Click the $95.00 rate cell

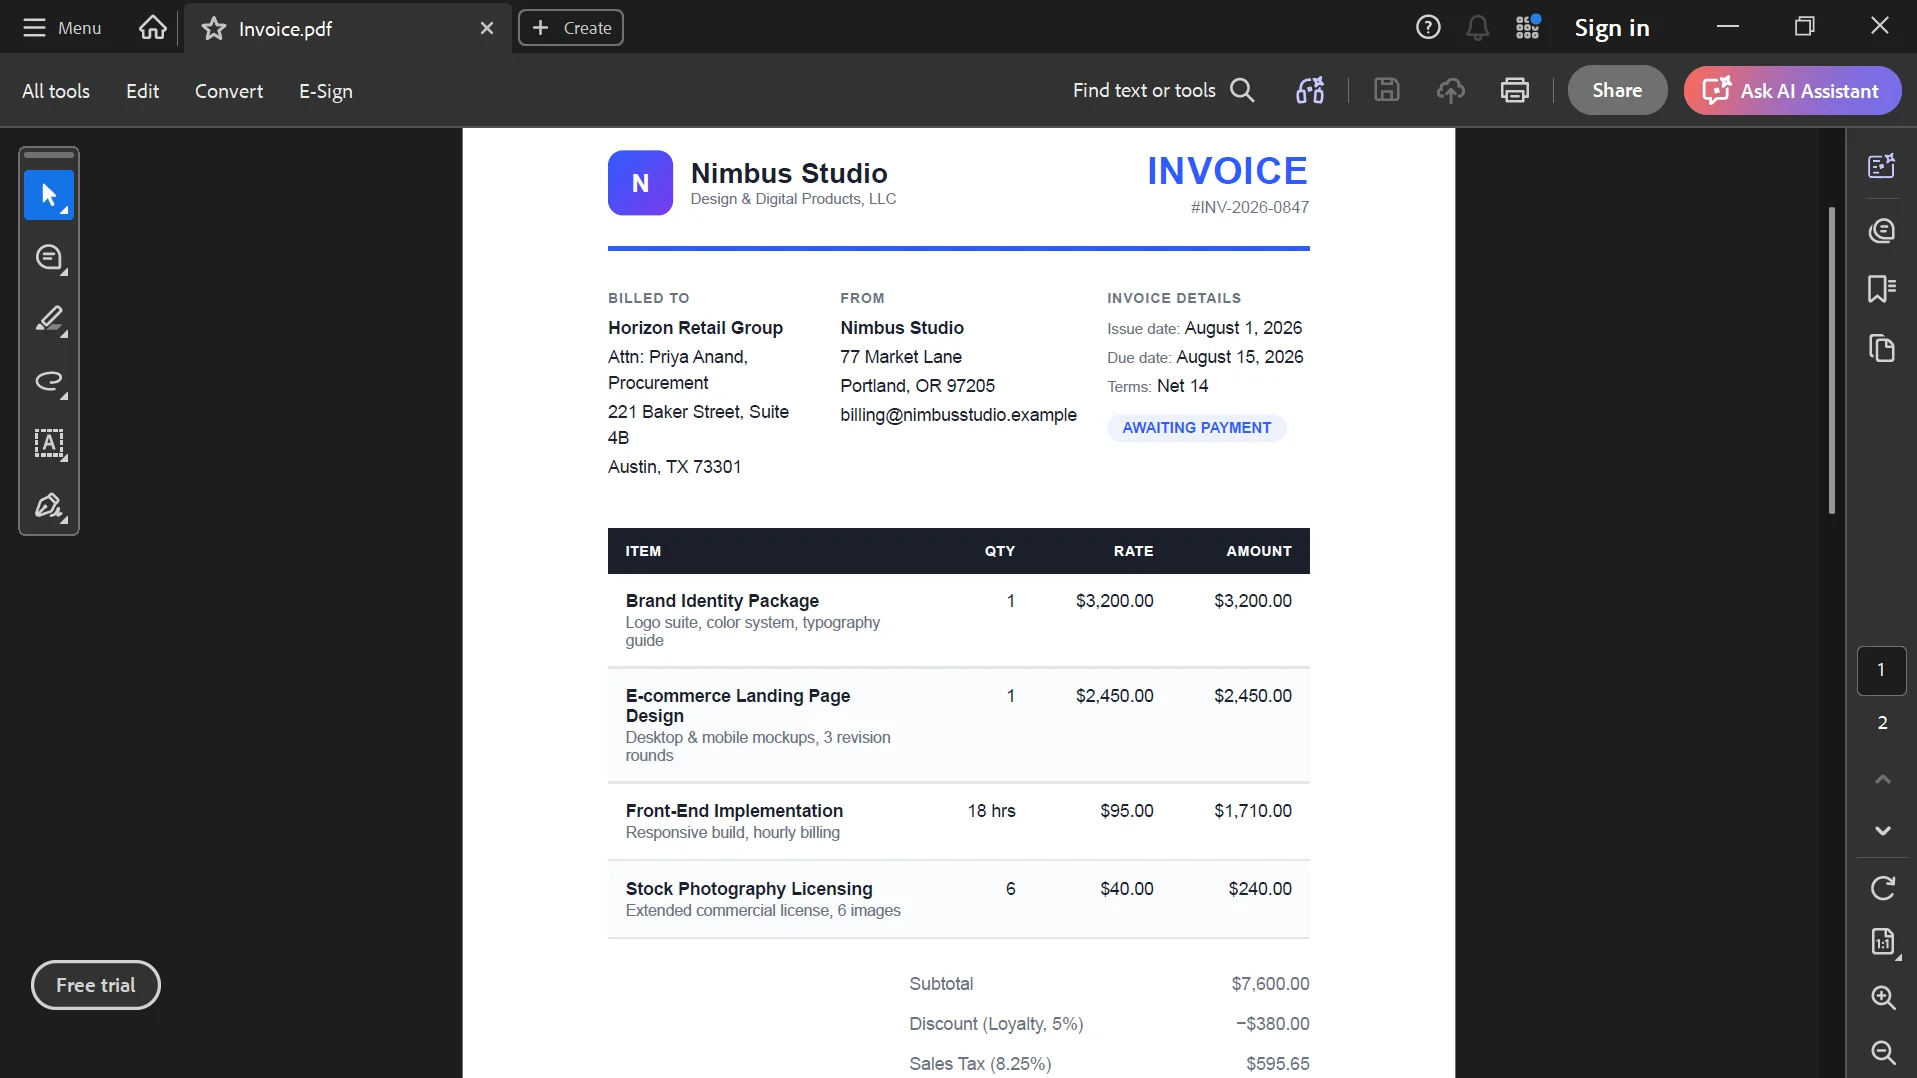click(x=1126, y=811)
